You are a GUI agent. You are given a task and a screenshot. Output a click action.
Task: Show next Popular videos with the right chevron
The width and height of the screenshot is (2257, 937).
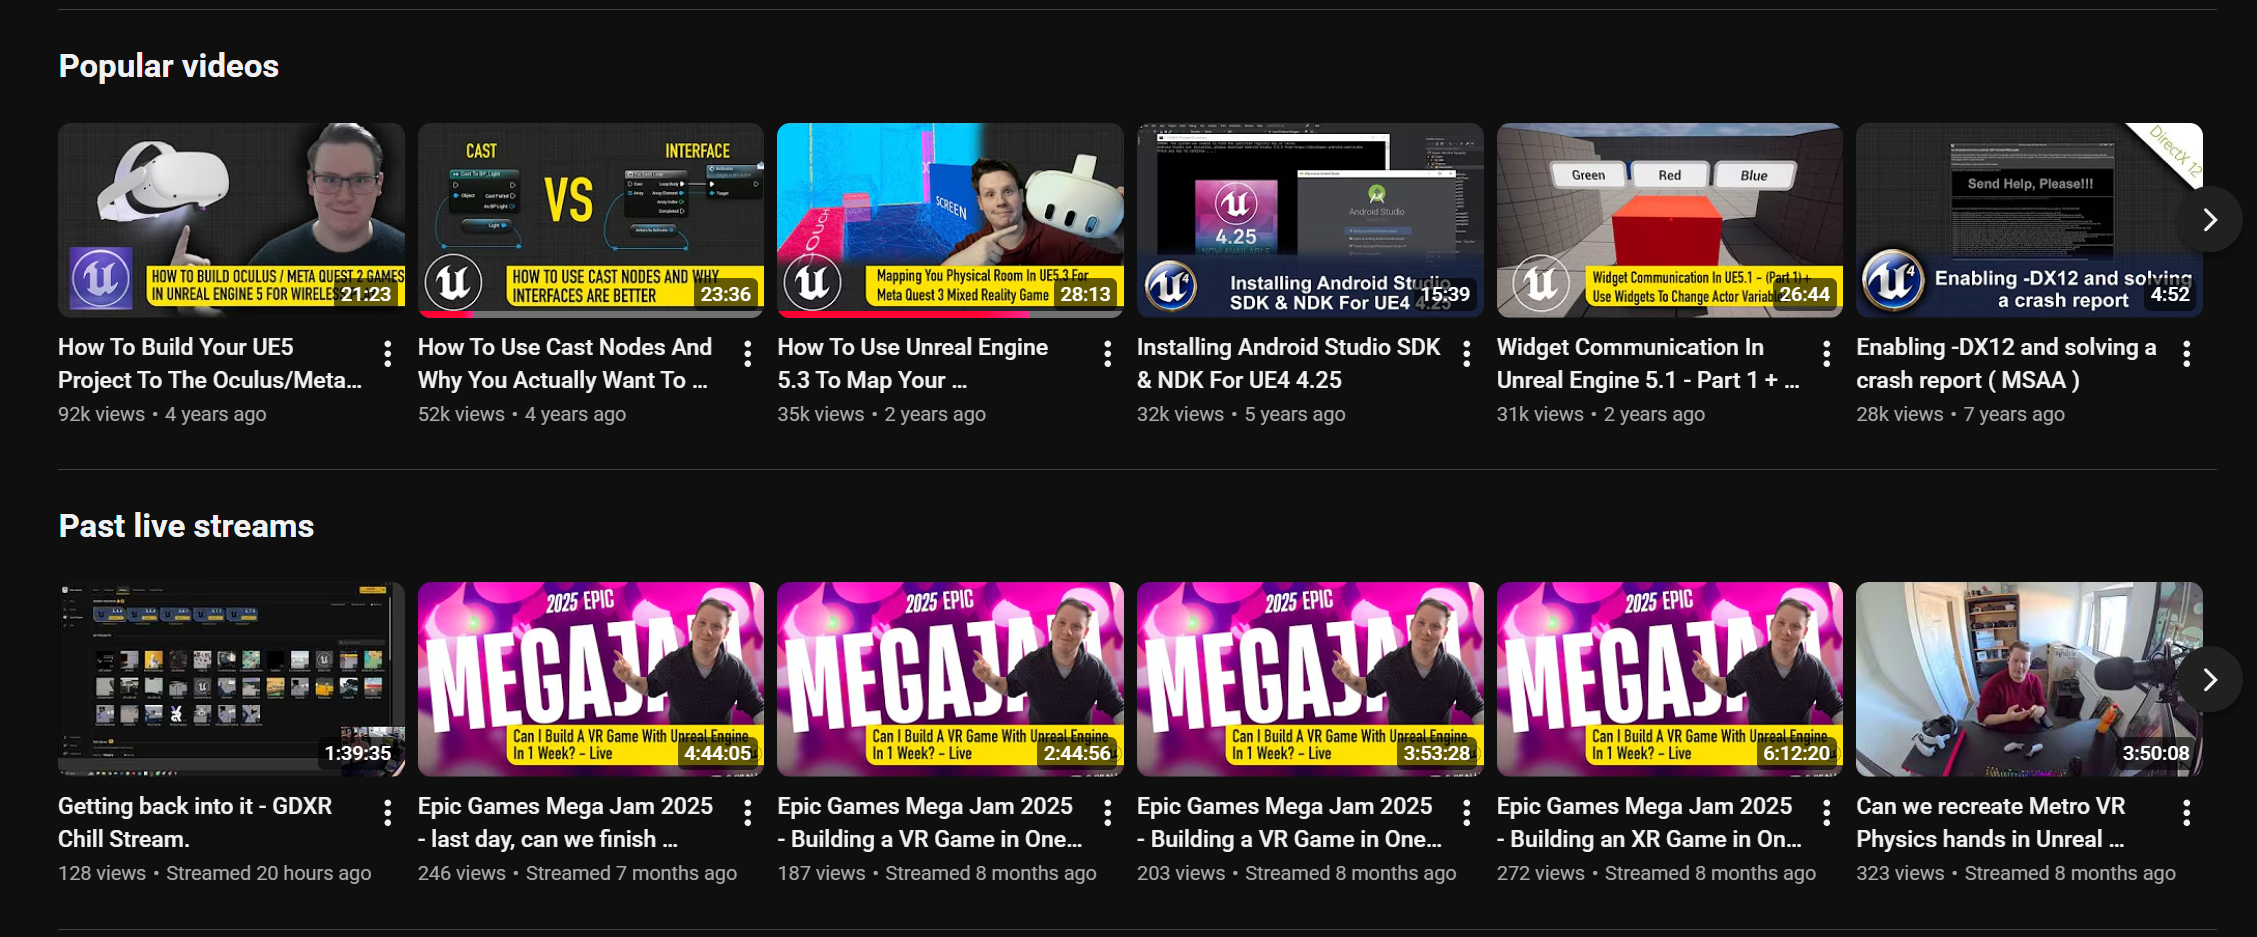[2209, 220]
